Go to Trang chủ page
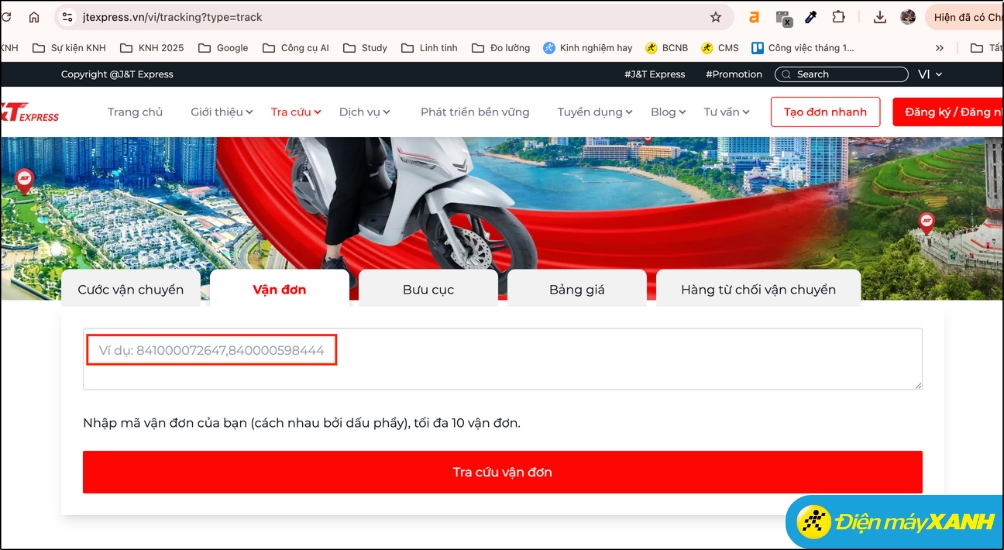The height and width of the screenshot is (550, 1004). (x=135, y=112)
